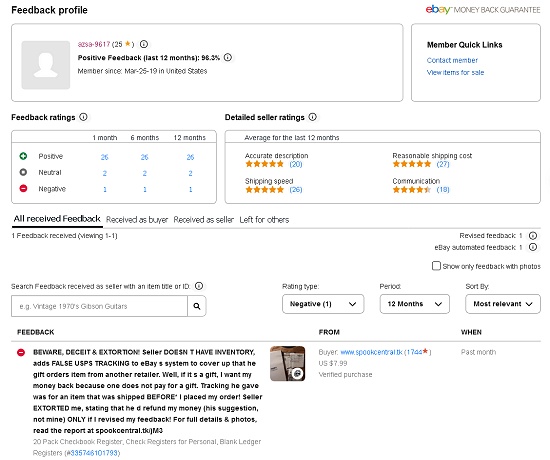Open the eBay automated feedback info icon

pos(533,247)
